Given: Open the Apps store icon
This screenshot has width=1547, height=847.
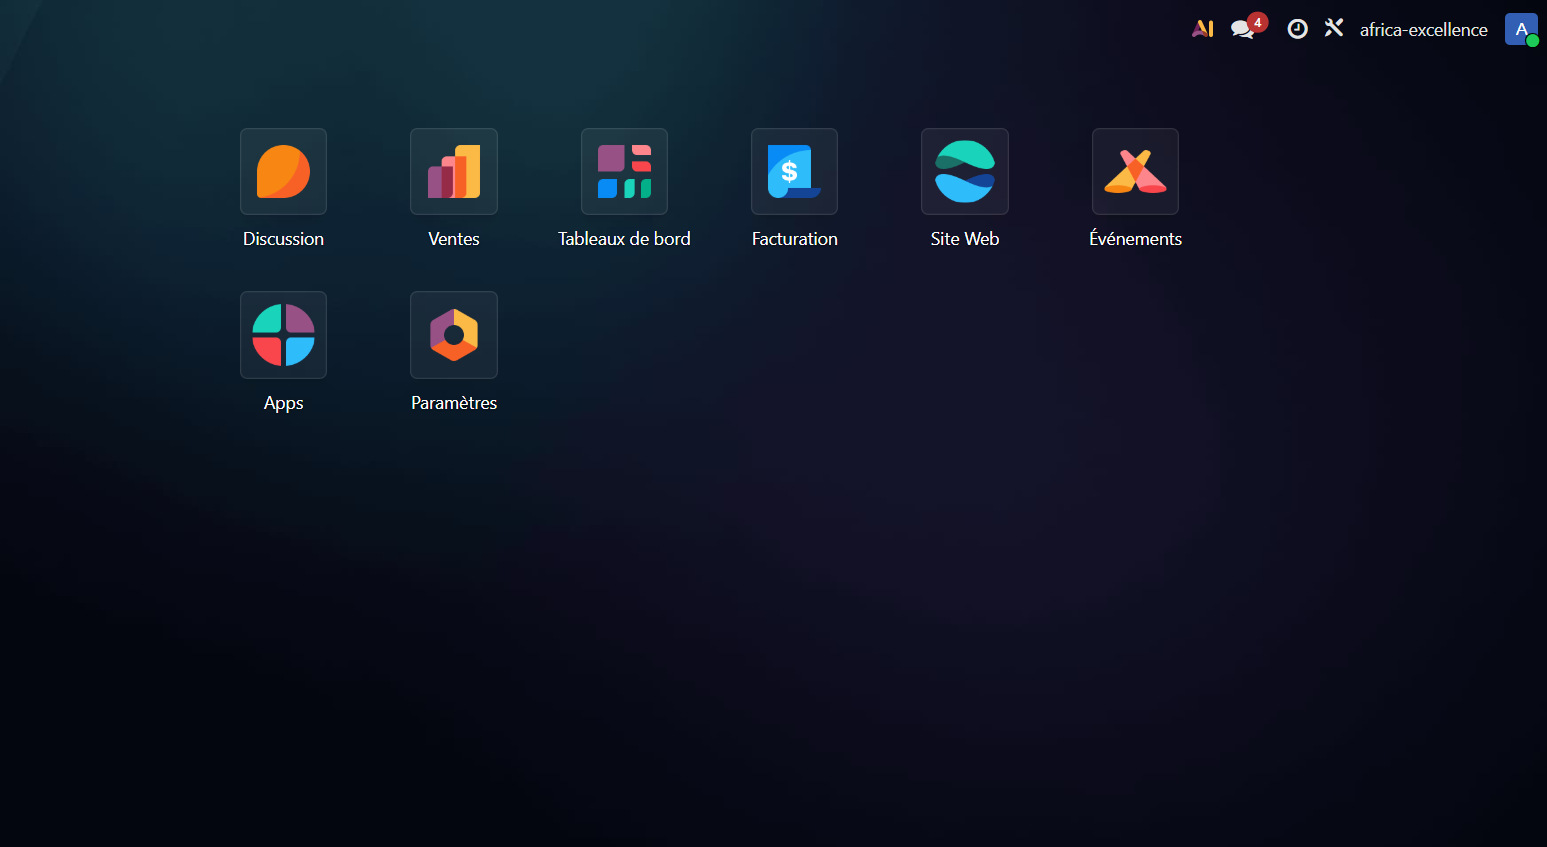Looking at the screenshot, I should 283,335.
